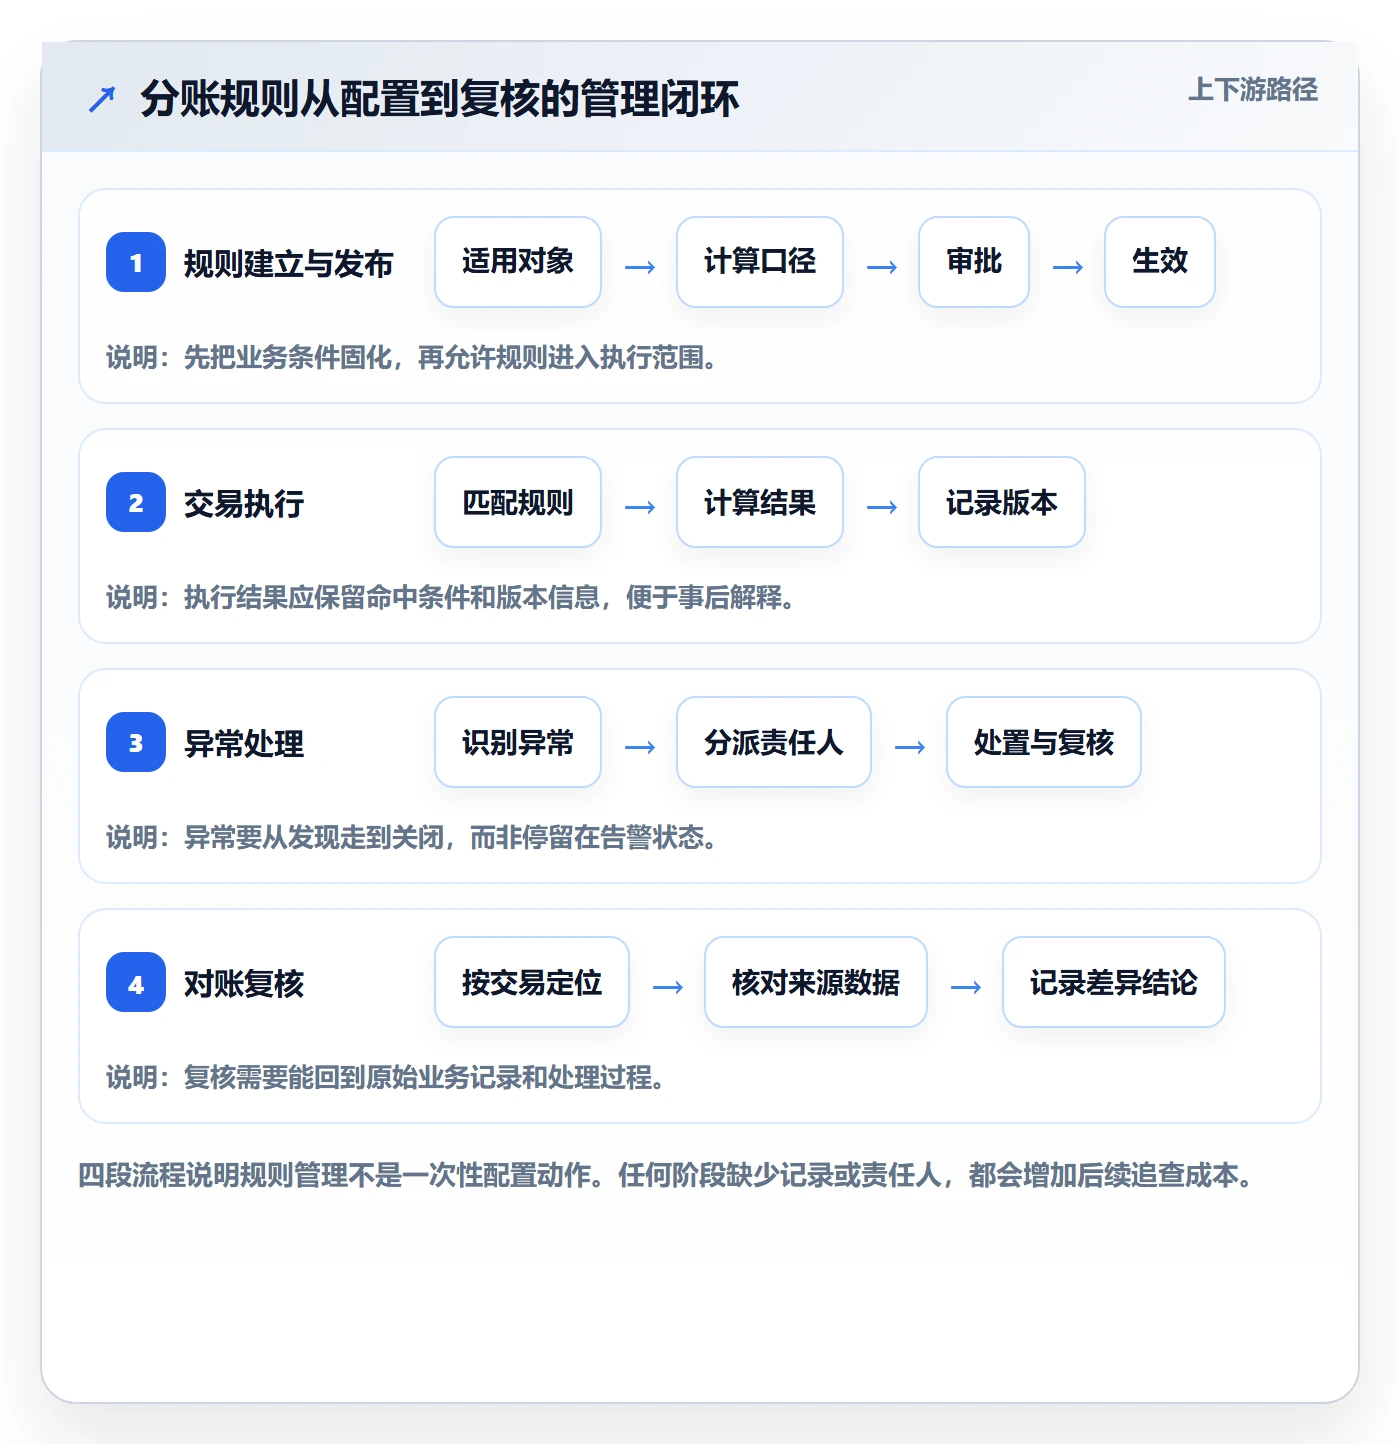Select the 生效 step box

1160,262
